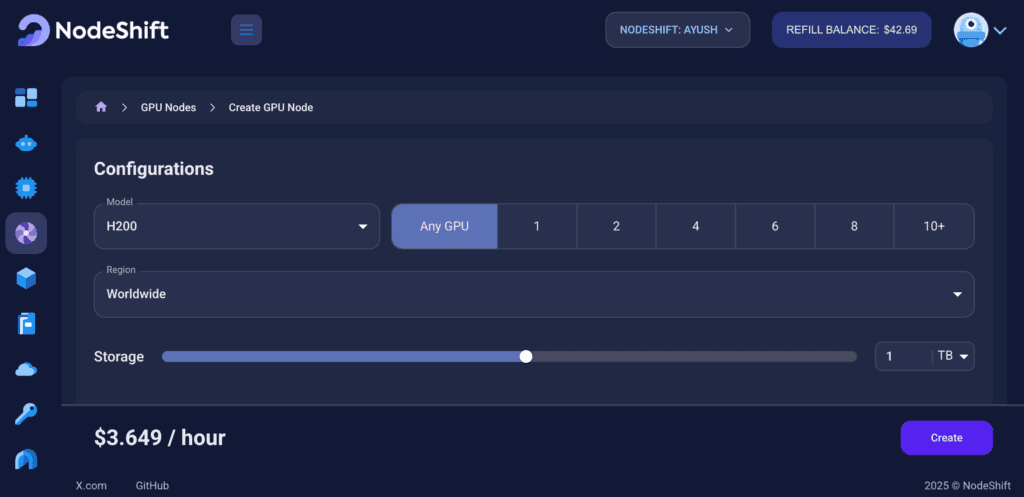The image size is (1024, 497).
Task: Open the CPU chip icon in sidebar
Action: click(26, 188)
